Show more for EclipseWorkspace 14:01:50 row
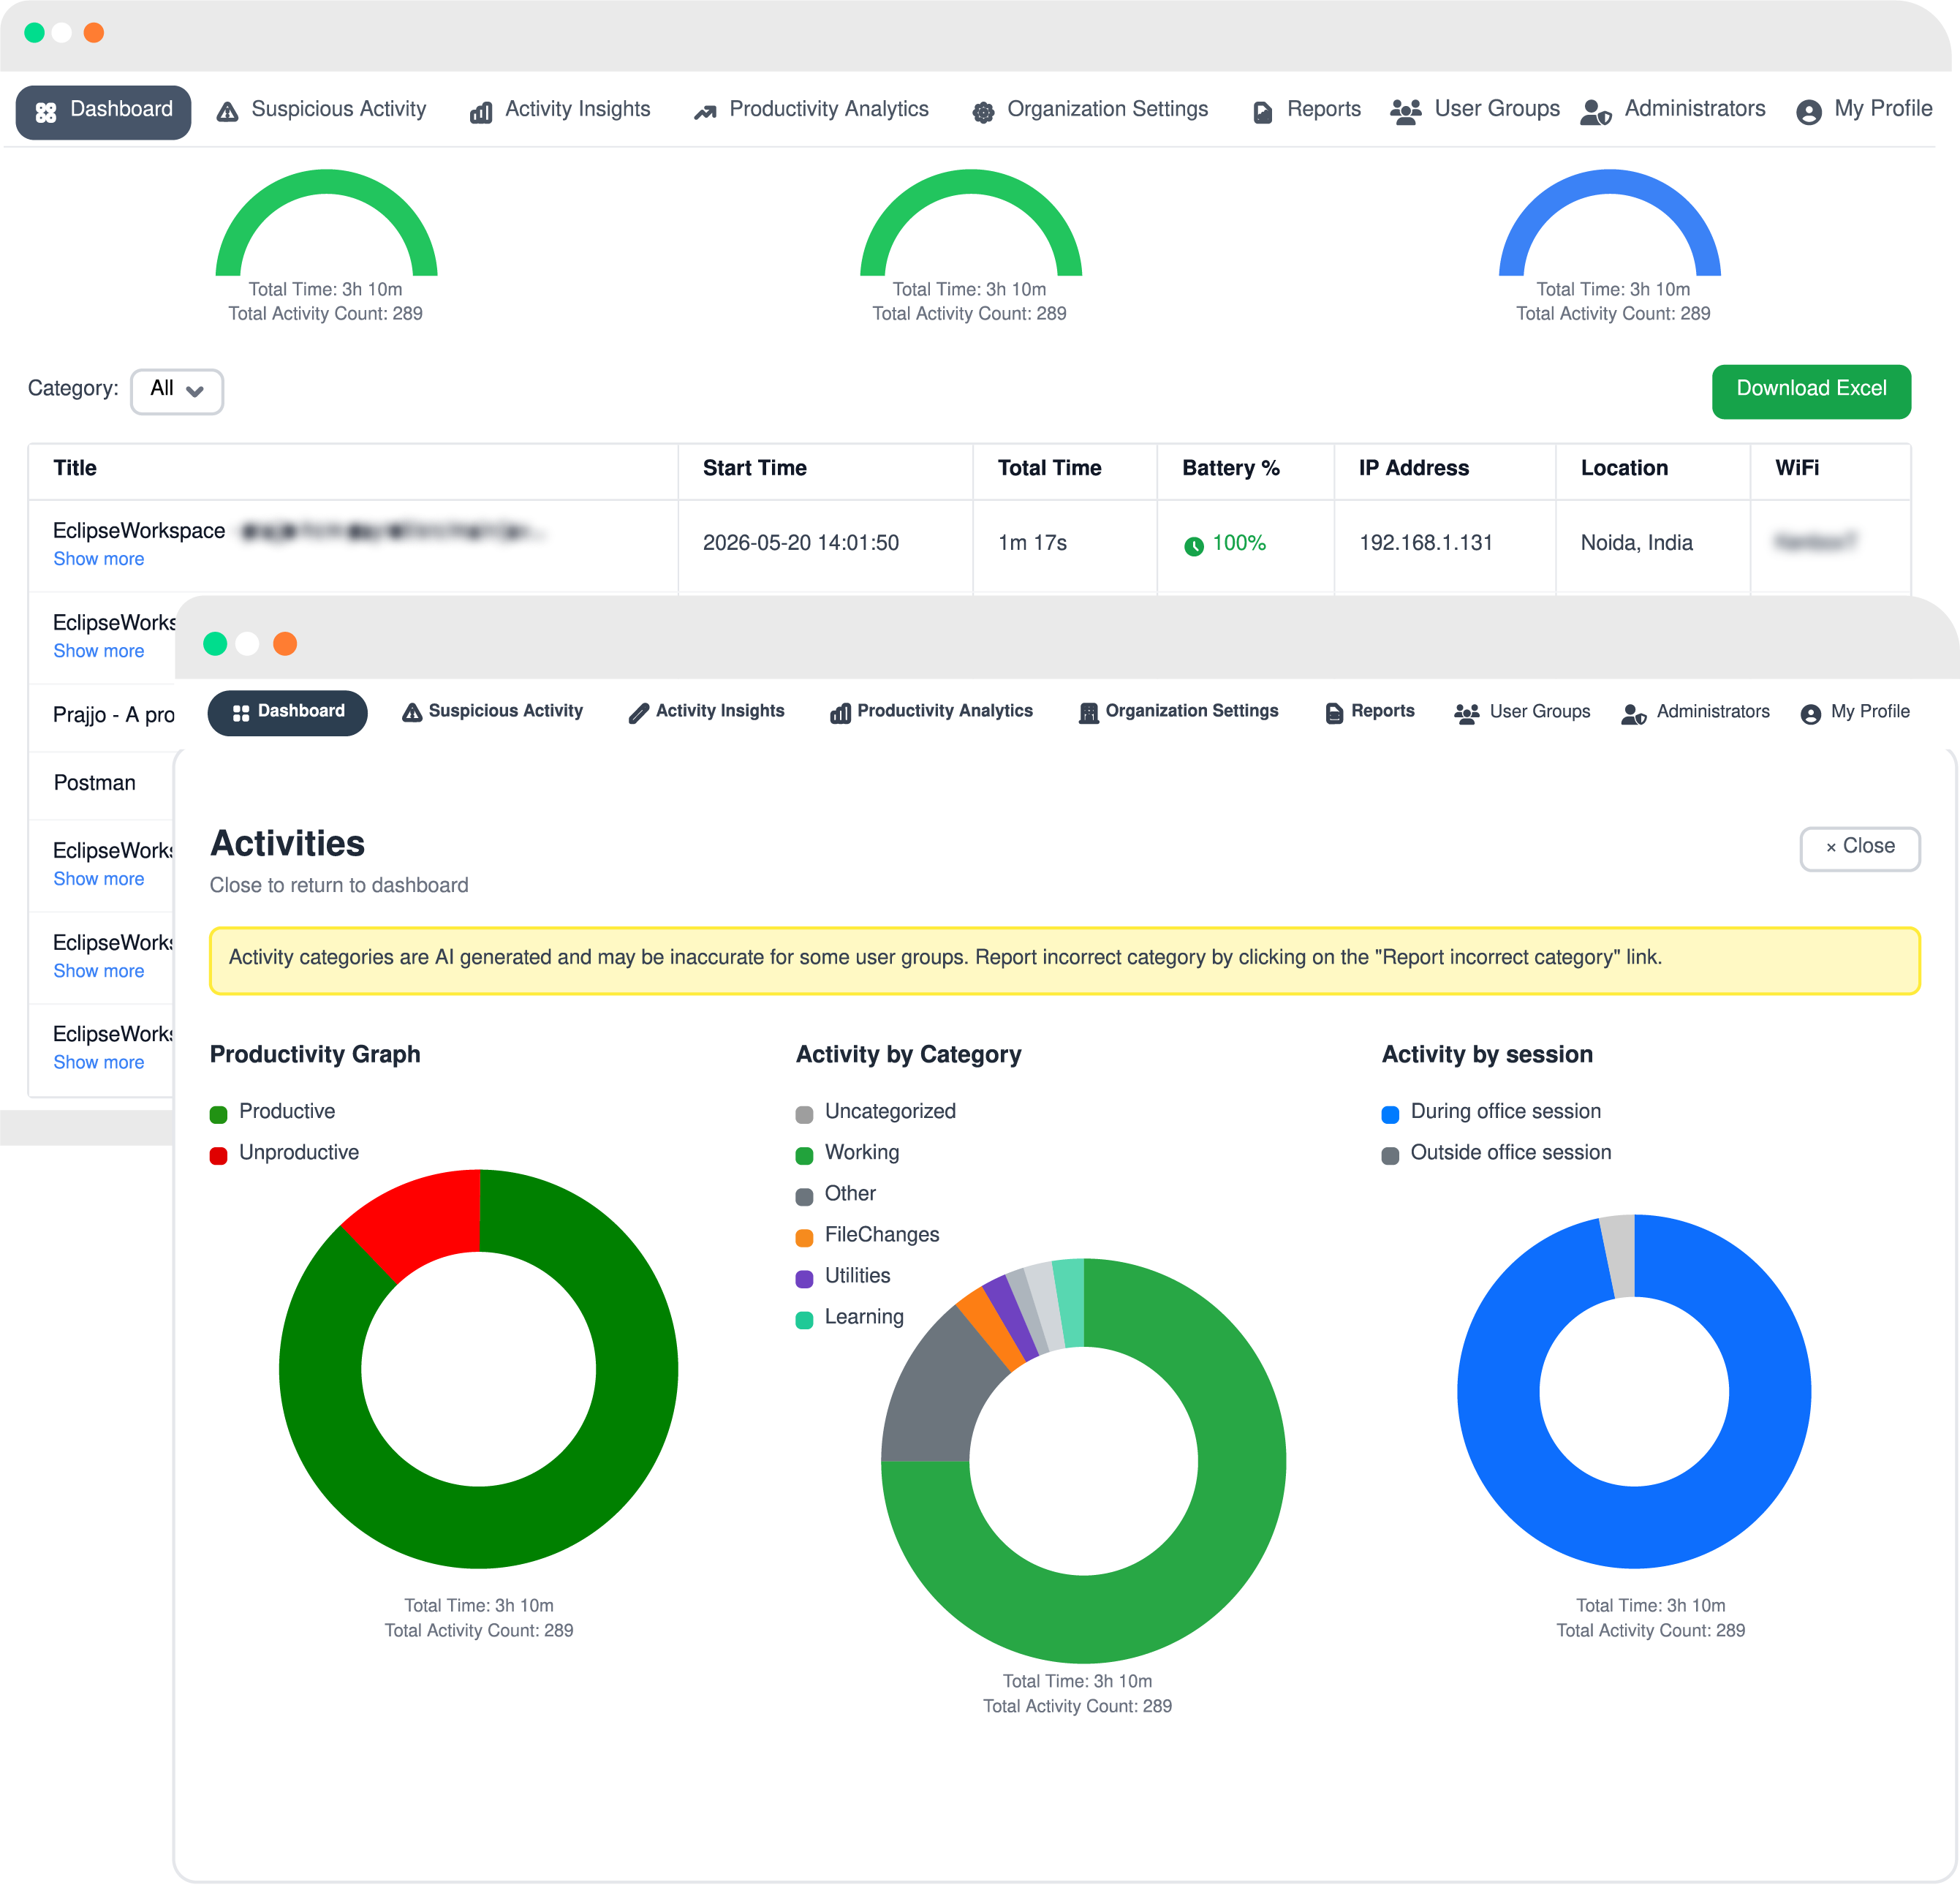Screen dimensions: 1960x1885 [99, 559]
